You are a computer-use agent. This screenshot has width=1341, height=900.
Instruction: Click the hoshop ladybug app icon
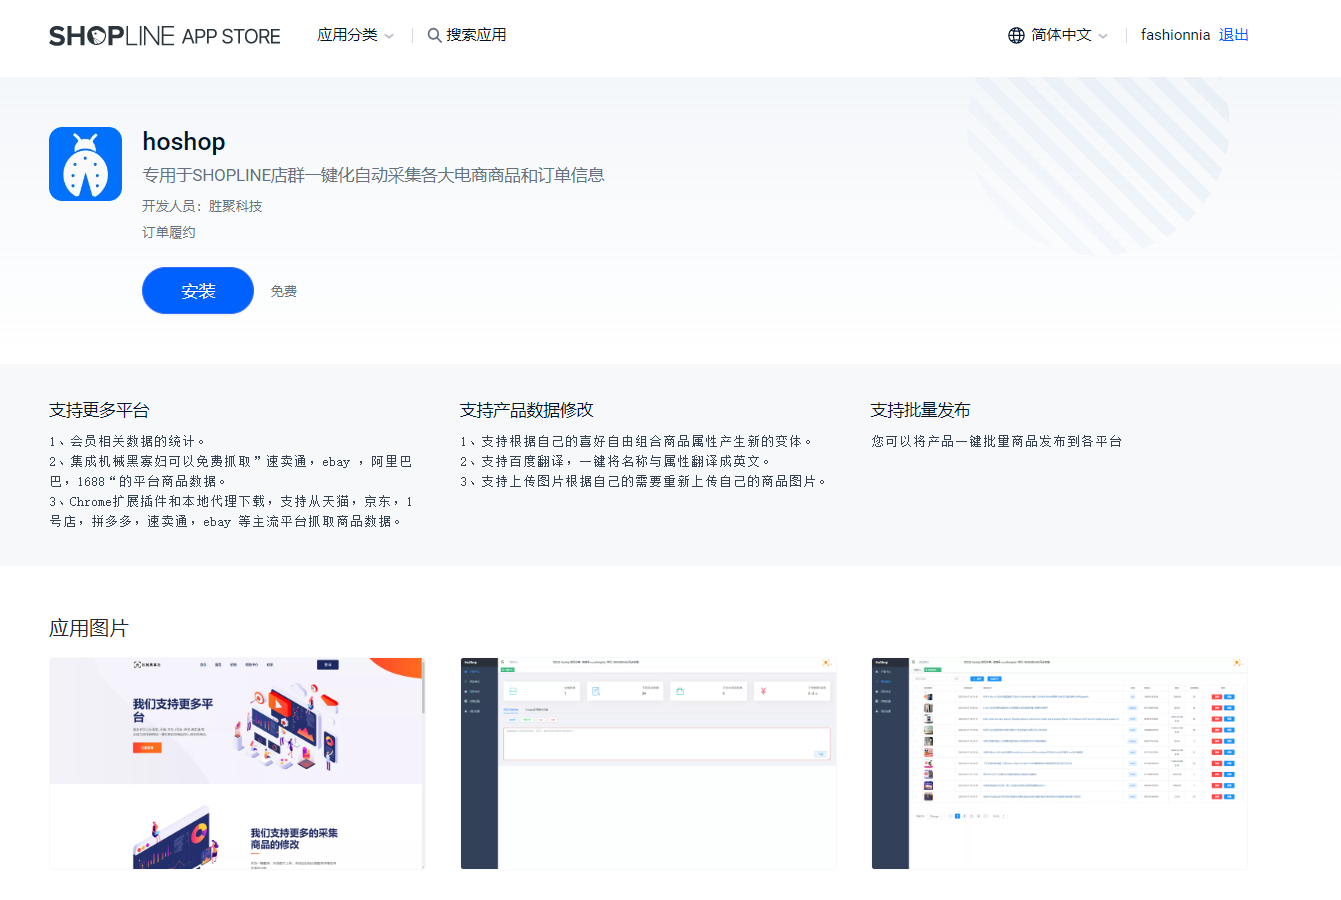coord(85,164)
